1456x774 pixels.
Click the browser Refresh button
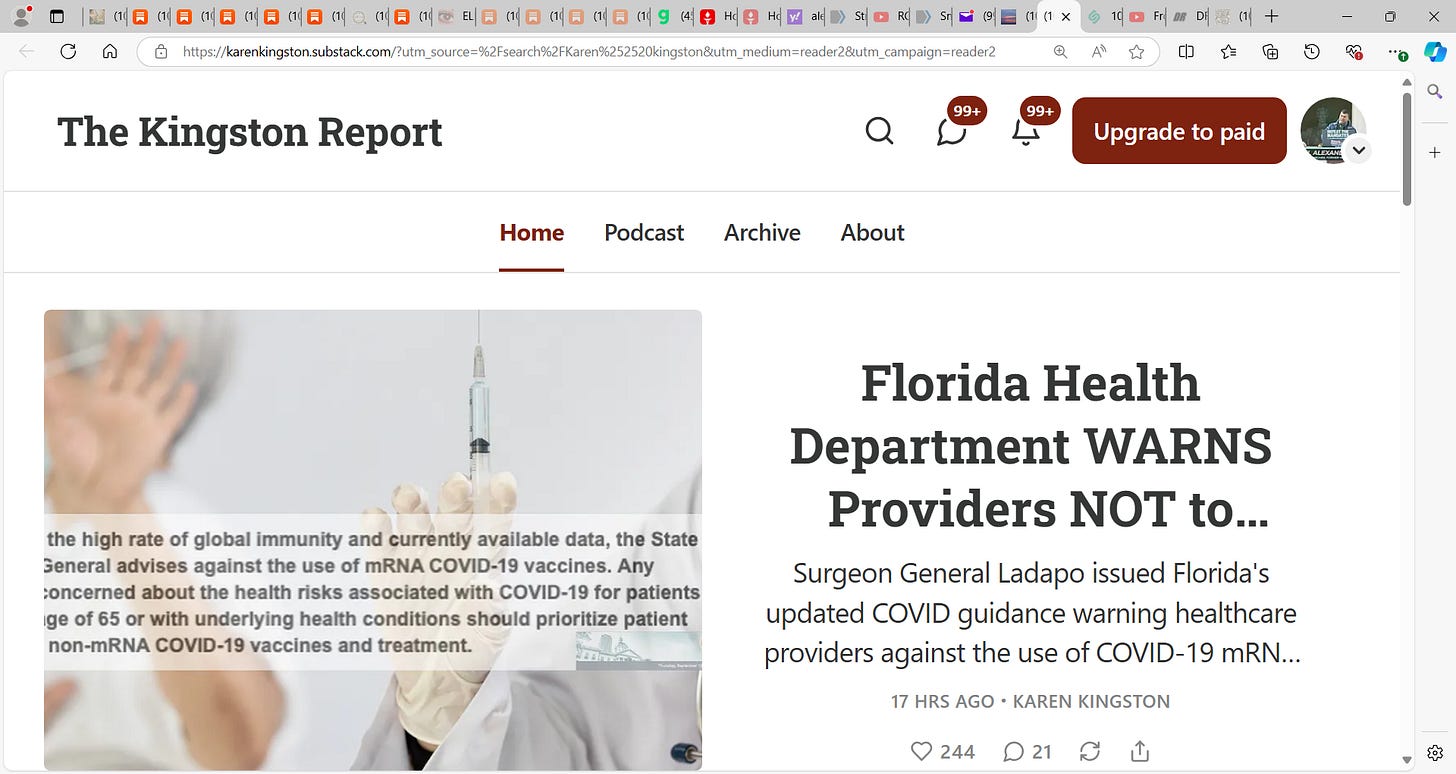pyautogui.click(x=68, y=51)
